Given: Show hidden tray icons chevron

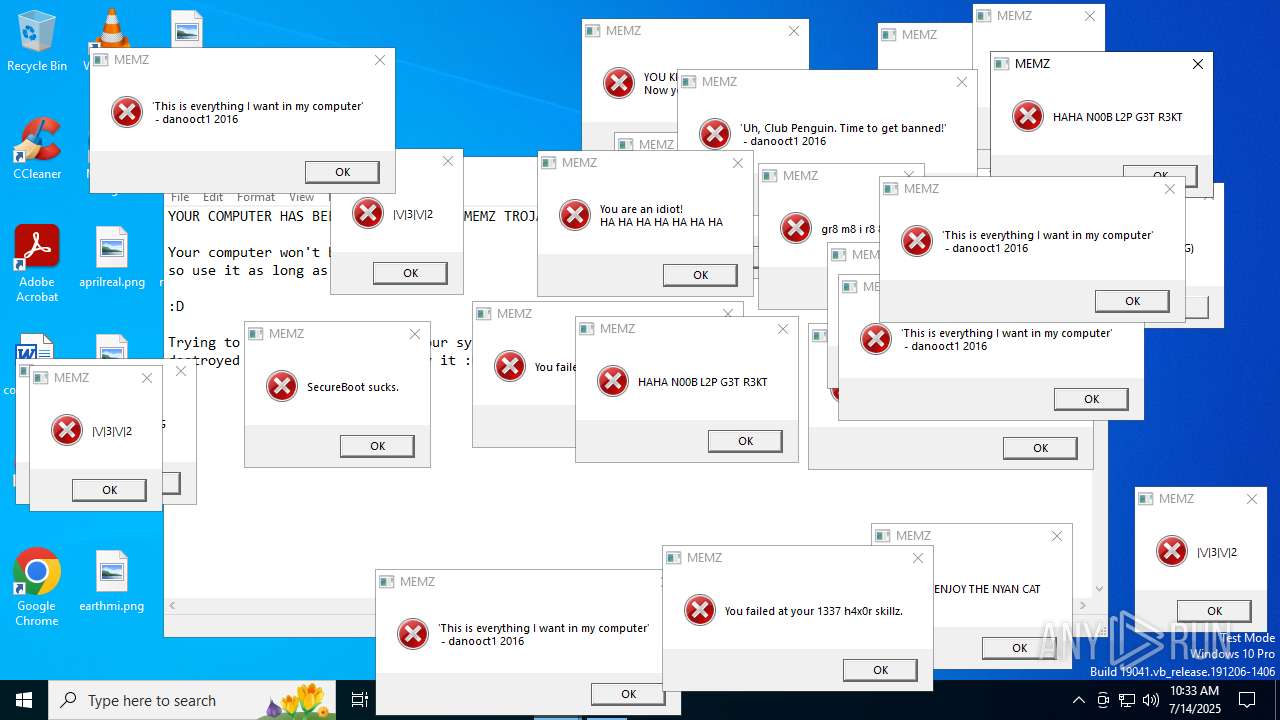Looking at the screenshot, I should pos(1079,700).
